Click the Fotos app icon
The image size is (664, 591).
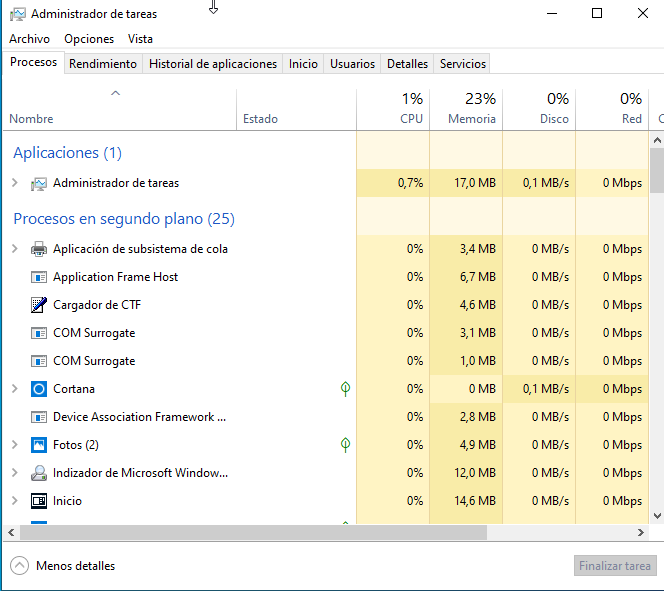[39, 445]
